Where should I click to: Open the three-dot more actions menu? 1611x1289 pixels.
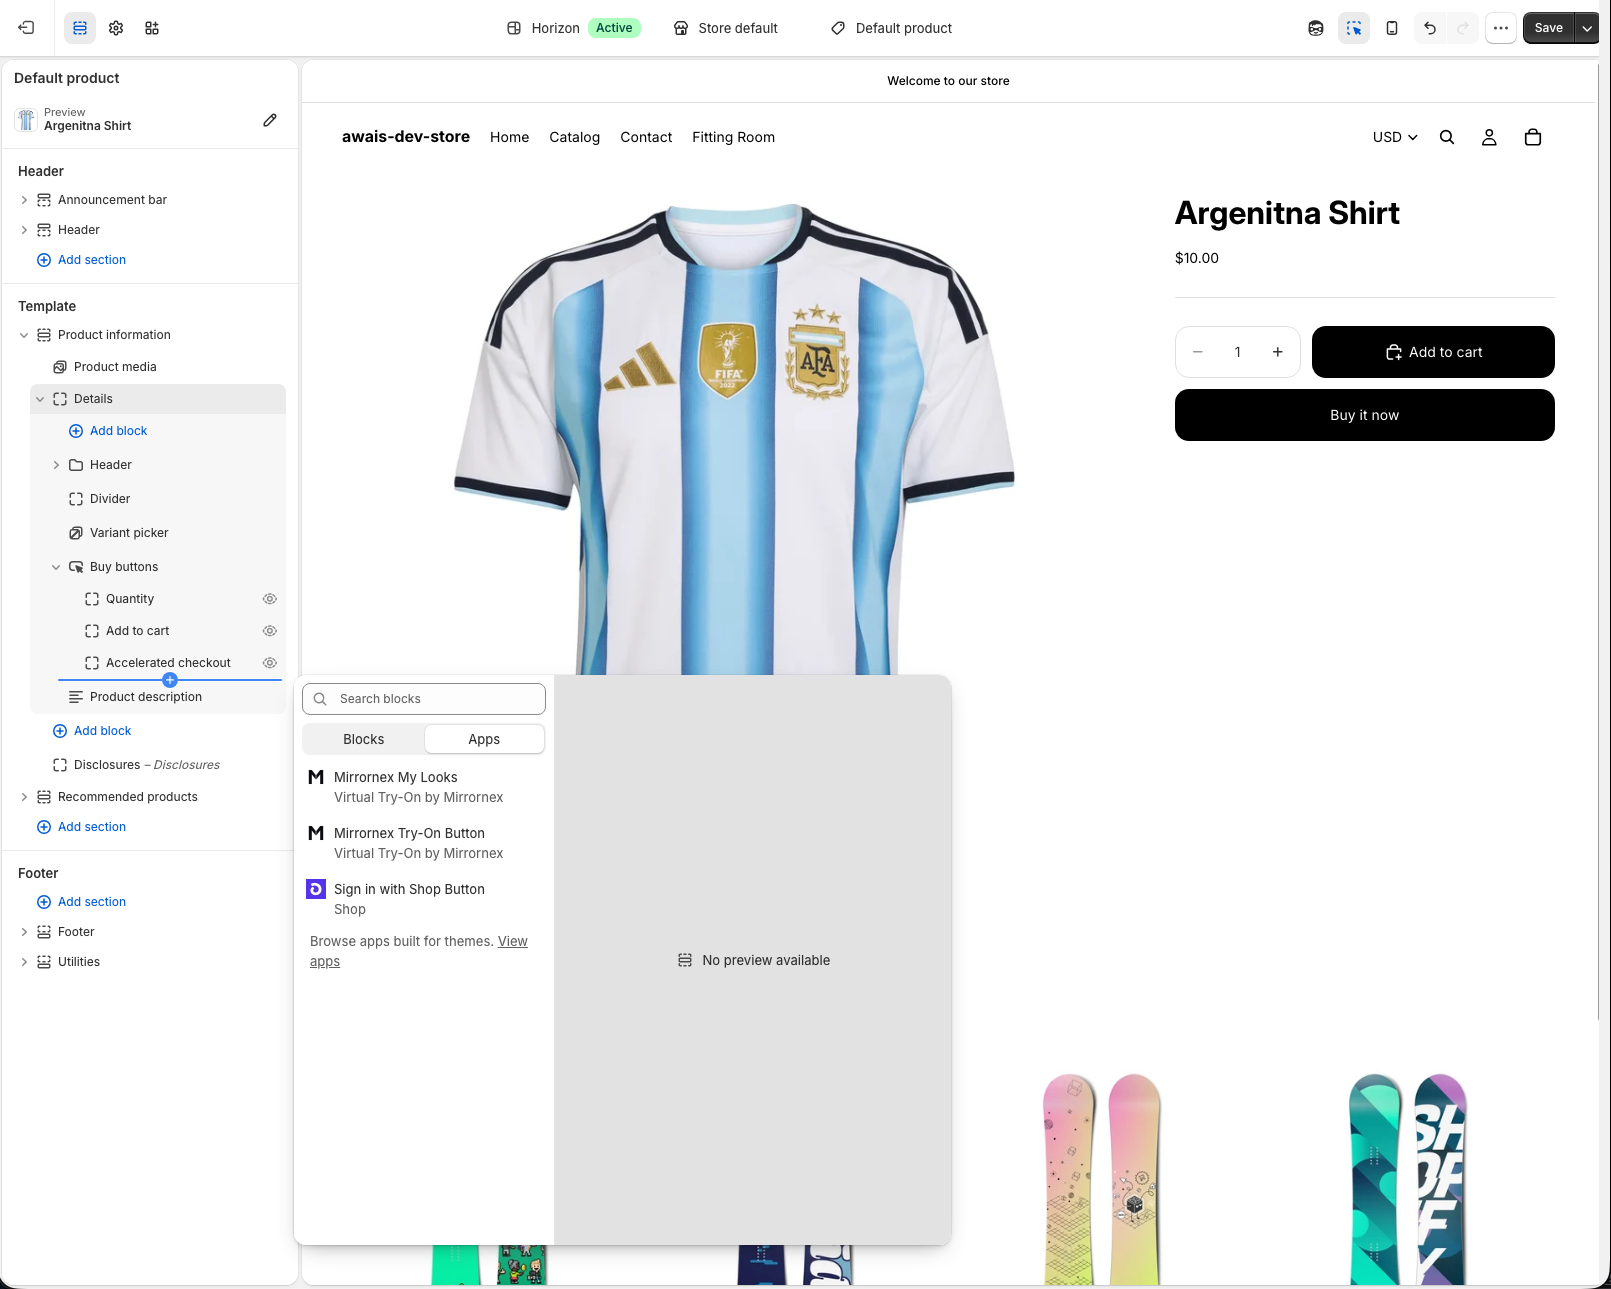1501,28
